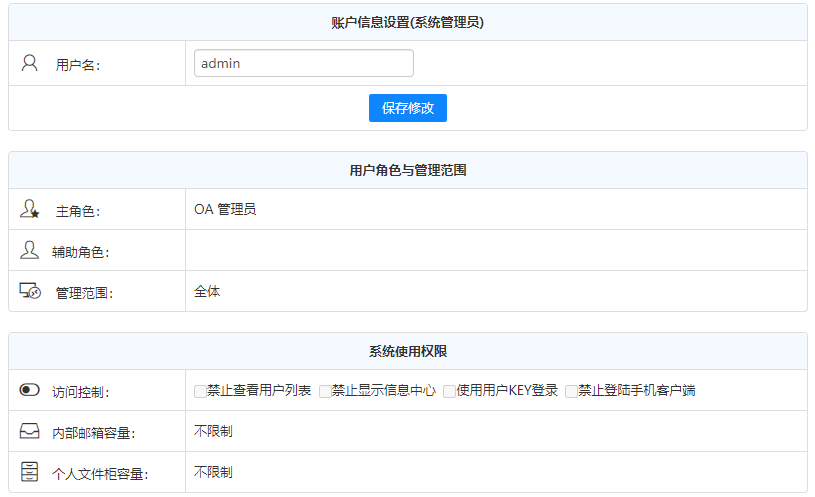Click the file cabinet icon for 个人文件柜容量
This screenshot has height=497, width=815.
(x=30, y=472)
